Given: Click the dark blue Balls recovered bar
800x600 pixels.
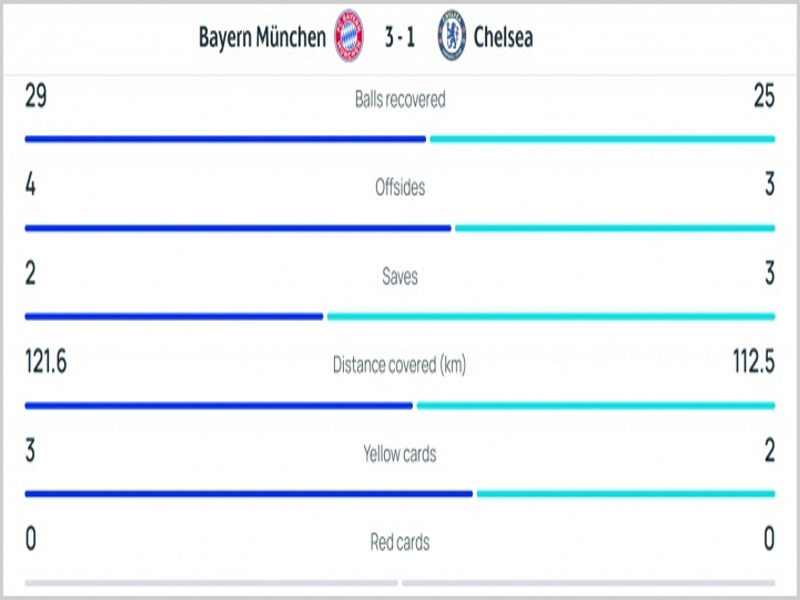Looking at the screenshot, I should click(225, 139).
